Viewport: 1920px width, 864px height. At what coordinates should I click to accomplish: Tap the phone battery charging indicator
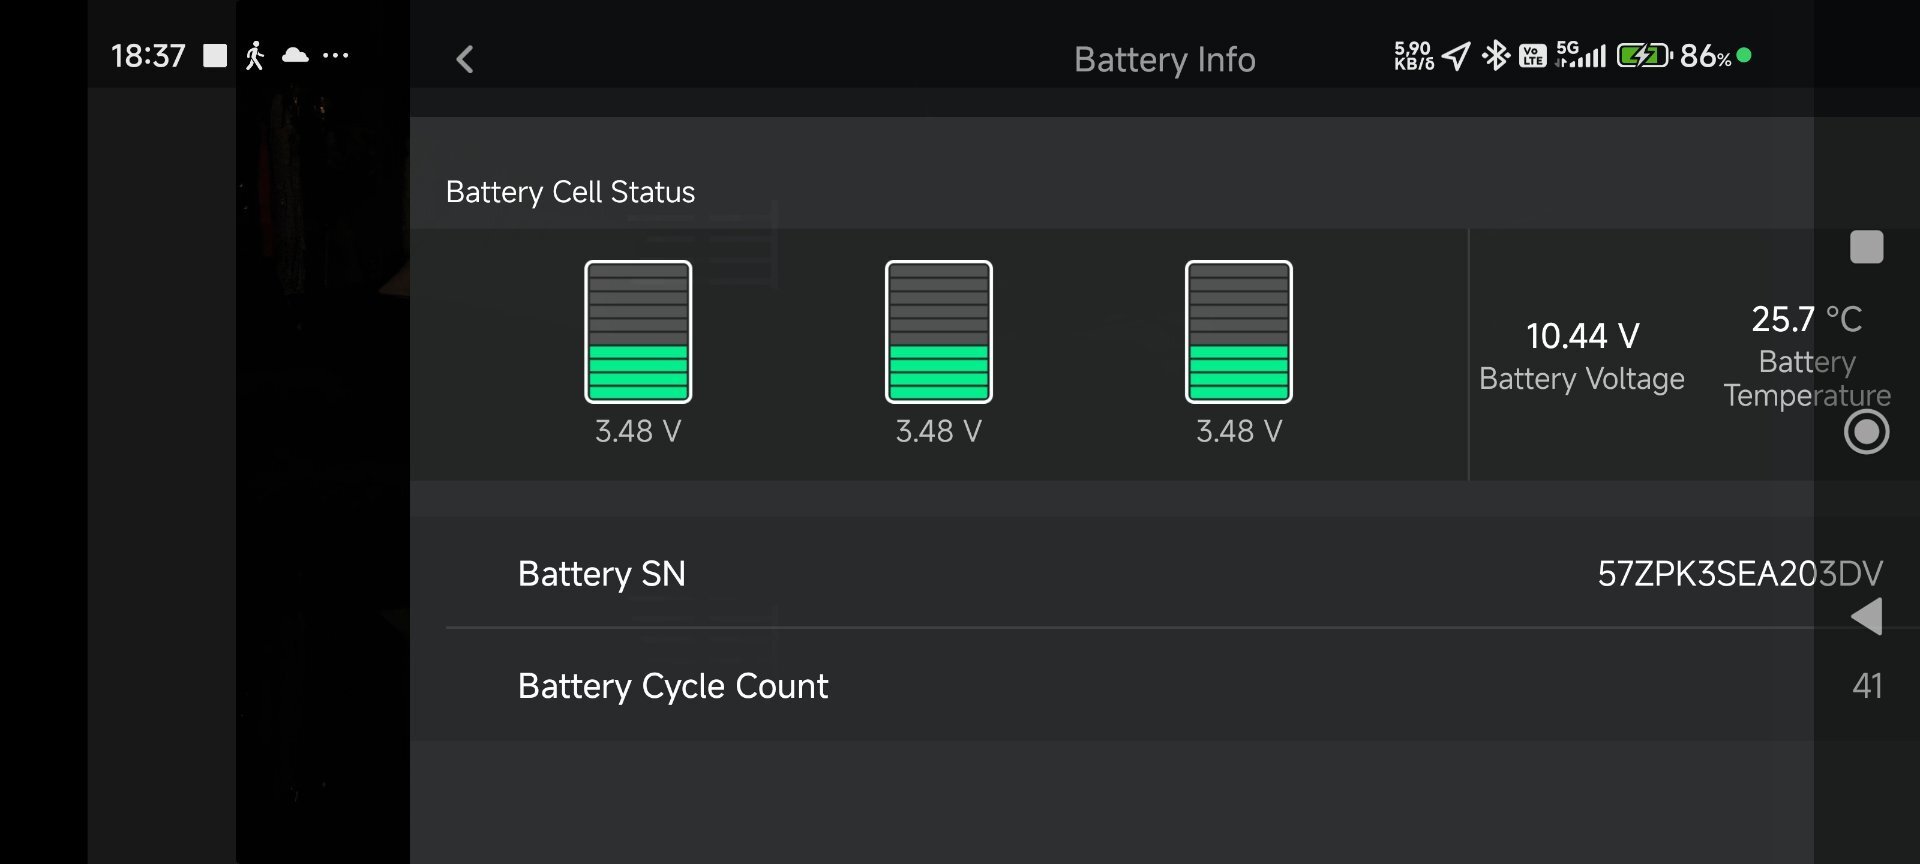point(1644,55)
